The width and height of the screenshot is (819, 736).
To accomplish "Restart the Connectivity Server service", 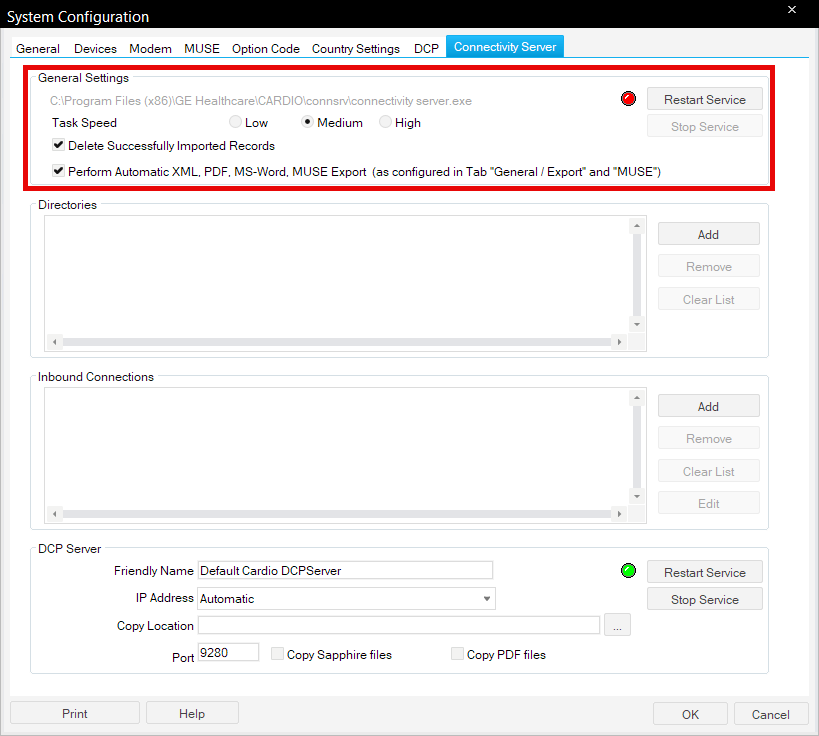I will pos(704,99).
